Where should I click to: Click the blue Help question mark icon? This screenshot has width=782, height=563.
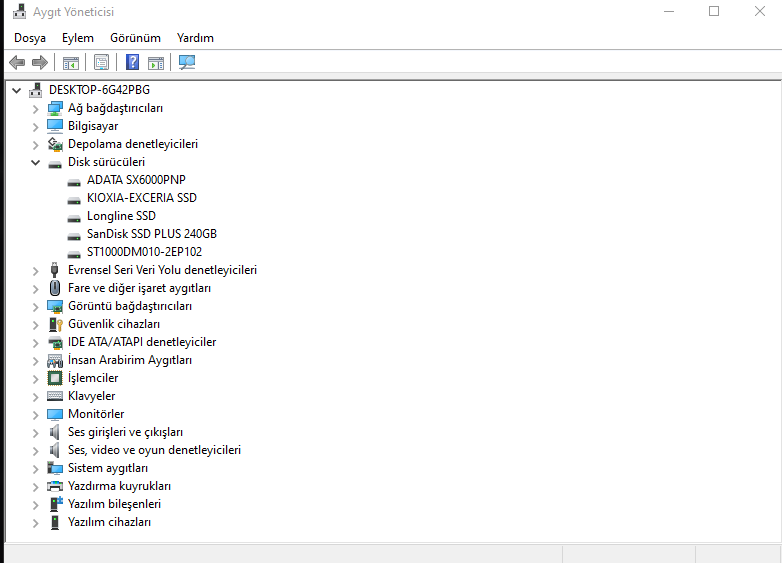[132, 62]
